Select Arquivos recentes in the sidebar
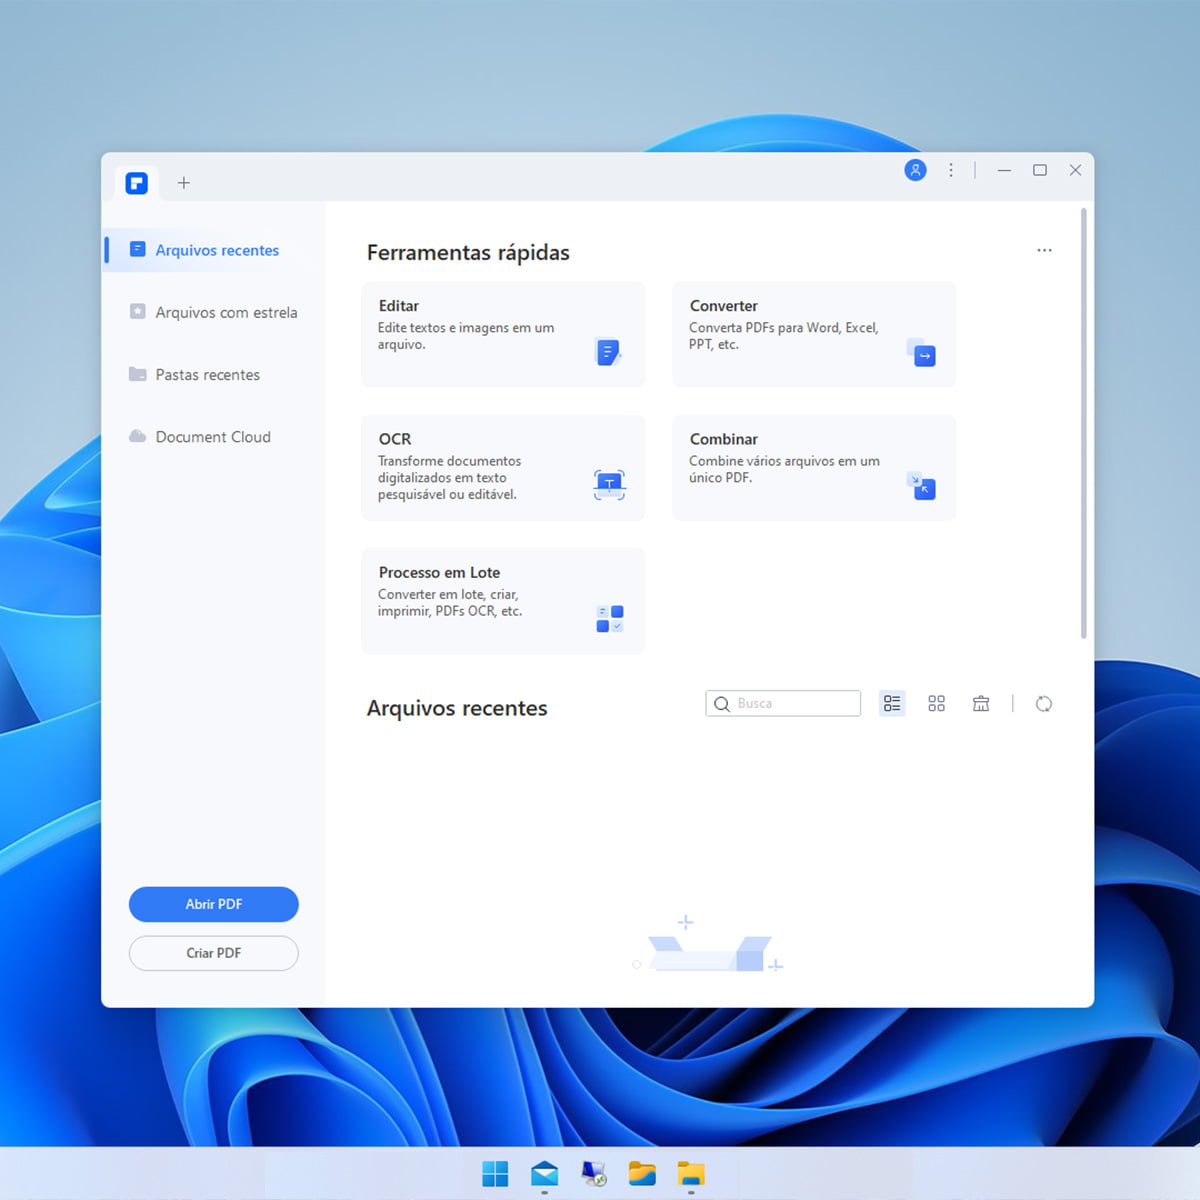The height and width of the screenshot is (1200, 1200). pyautogui.click(x=214, y=250)
